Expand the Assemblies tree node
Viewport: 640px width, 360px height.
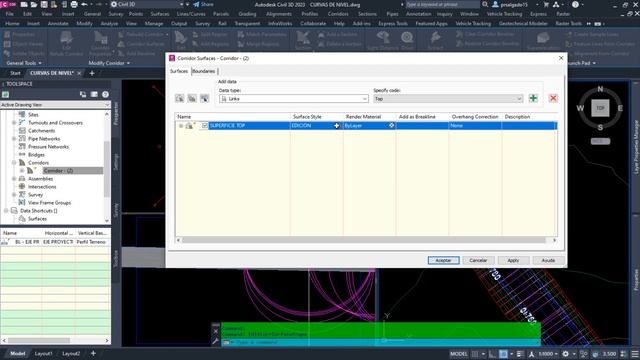pos(14,179)
